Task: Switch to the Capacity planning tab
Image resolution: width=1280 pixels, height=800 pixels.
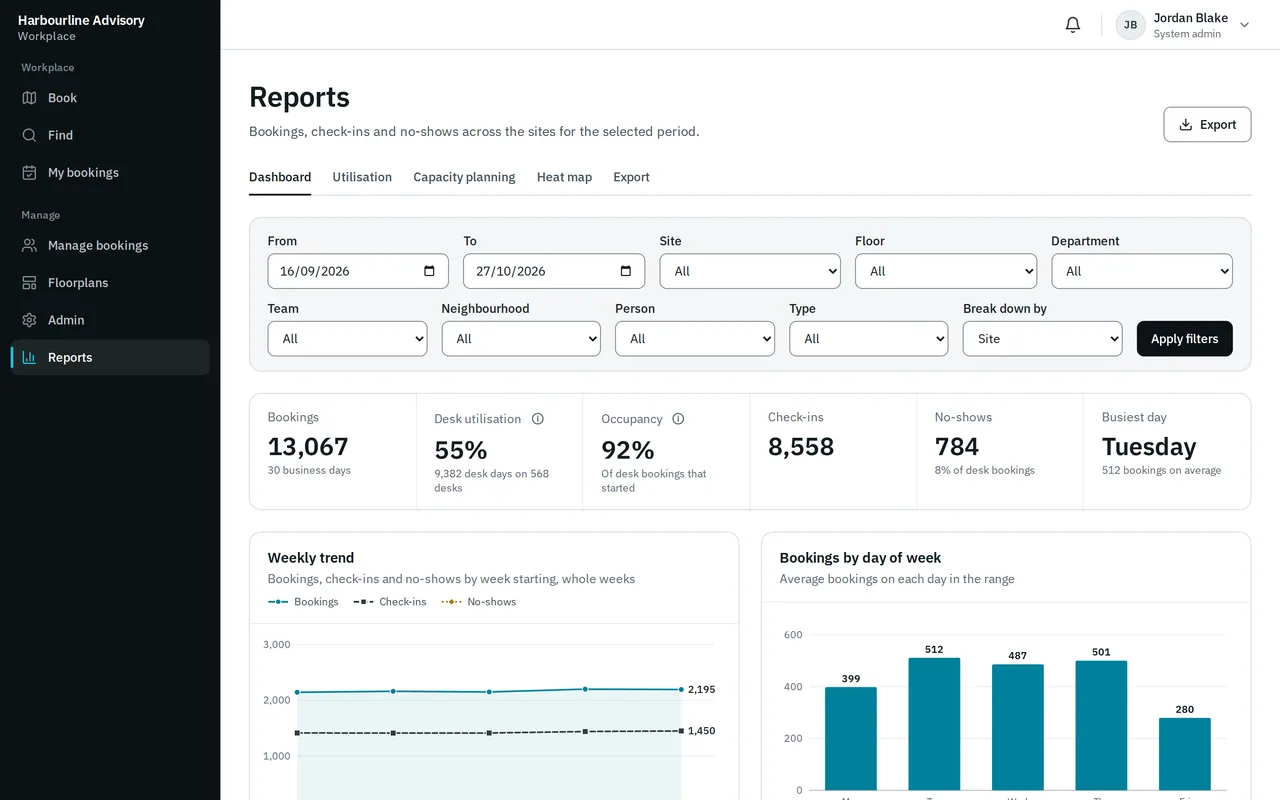Action: [464, 177]
